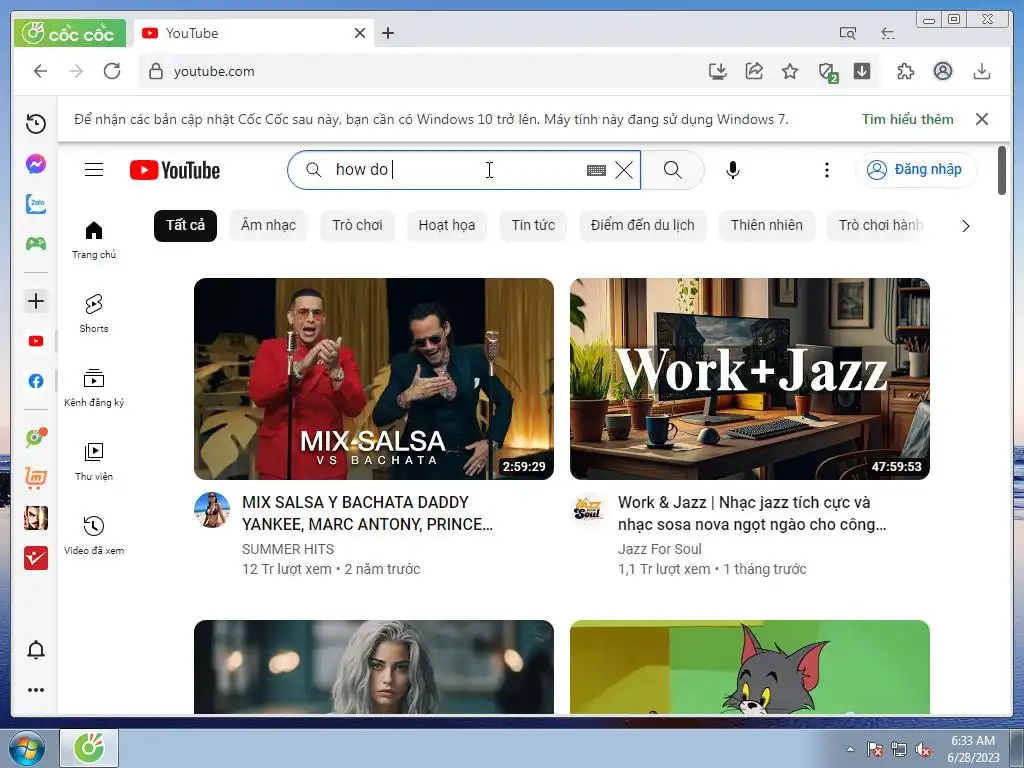
Task: Click the Cốc Cốc taskbar button
Action: point(89,748)
